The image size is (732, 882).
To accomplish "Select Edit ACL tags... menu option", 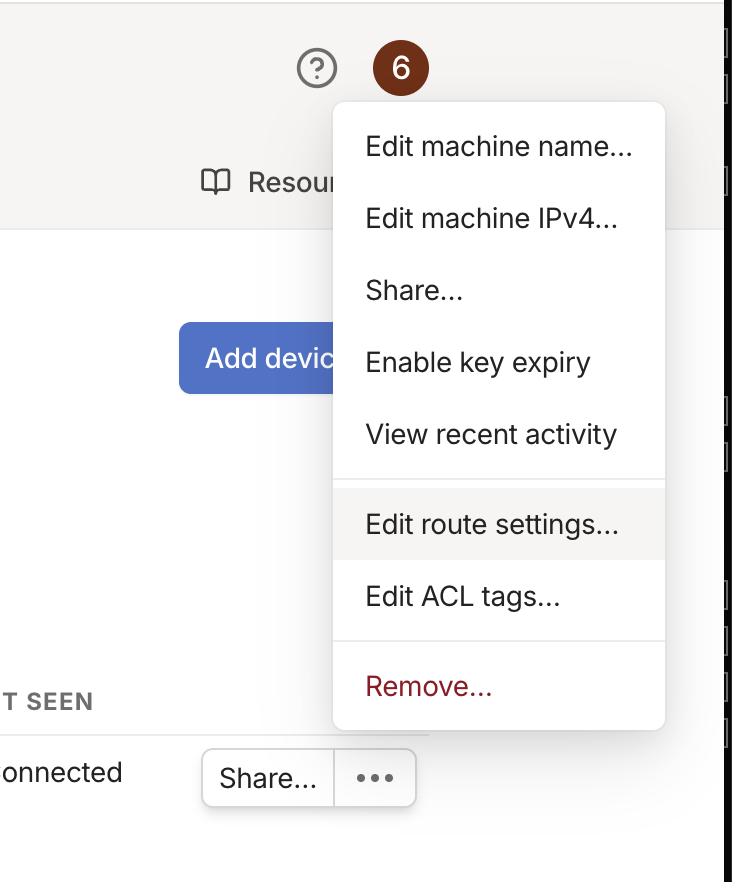I will (462, 596).
